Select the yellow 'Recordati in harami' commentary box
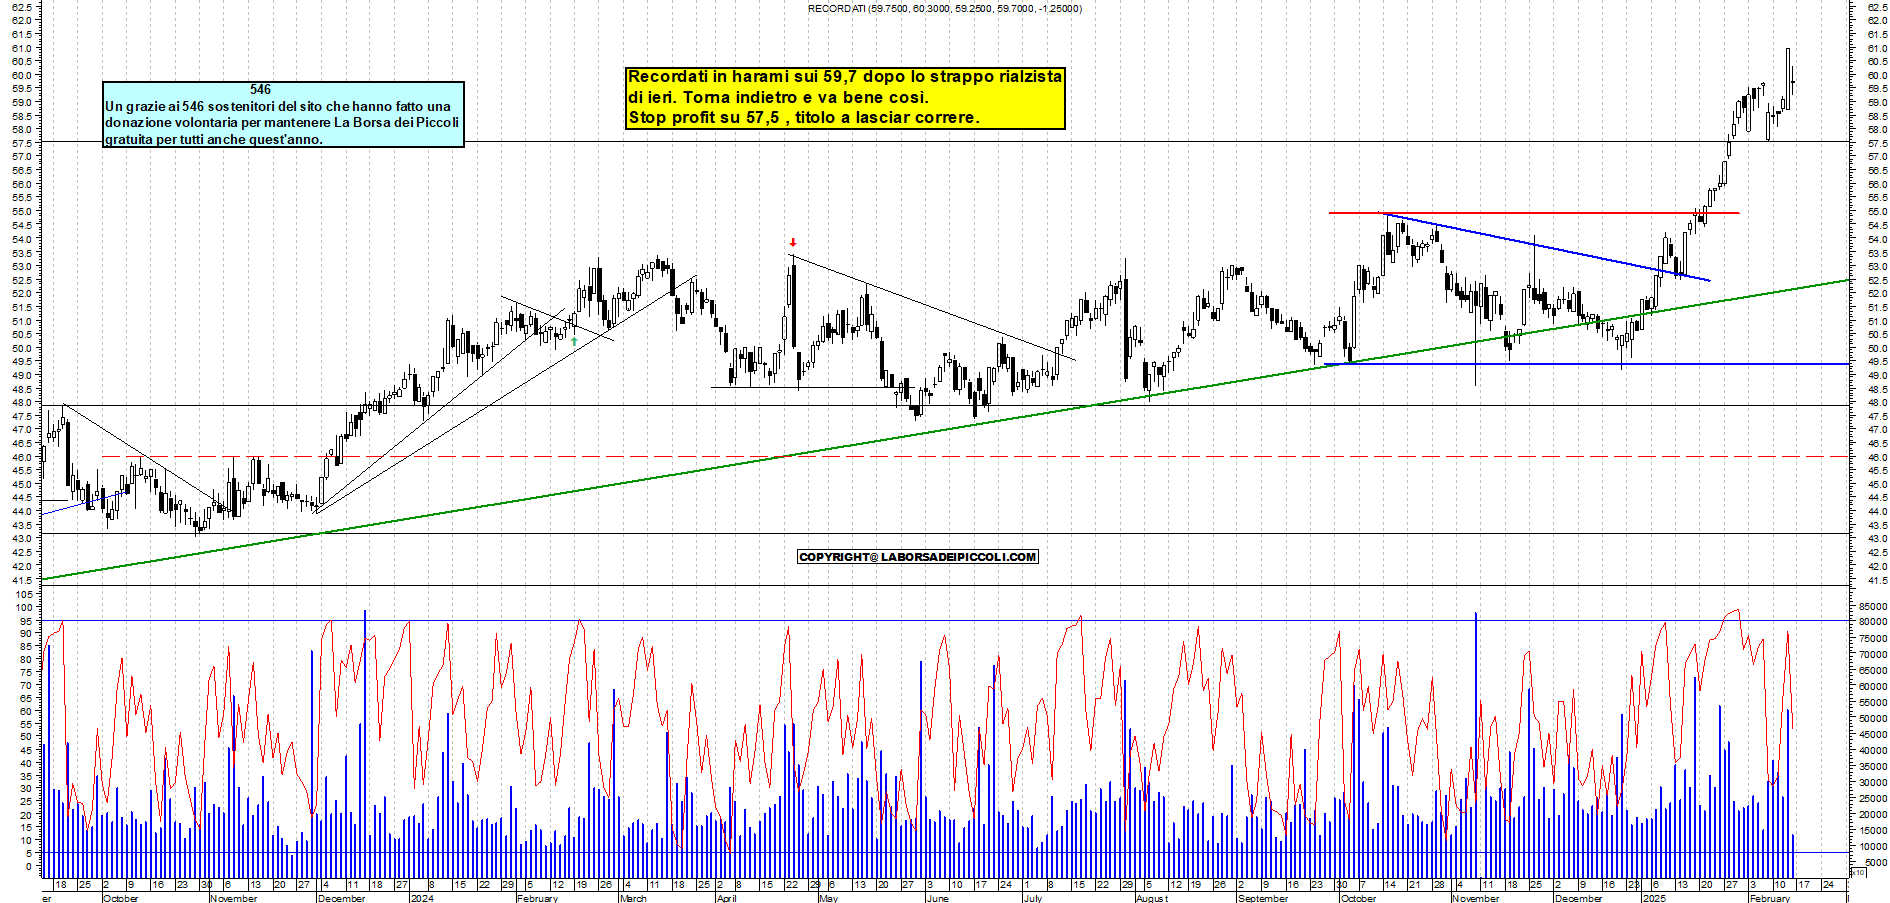Viewport: 1890px width, 903px height. click(x=845, y=98)
